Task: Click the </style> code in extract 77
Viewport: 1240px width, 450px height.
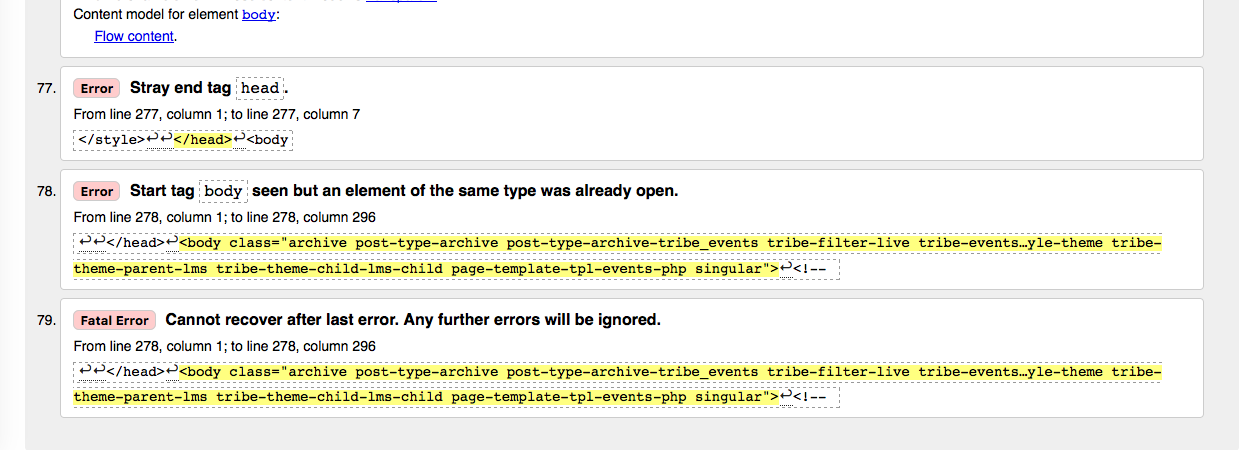Action: click(108, 140)
